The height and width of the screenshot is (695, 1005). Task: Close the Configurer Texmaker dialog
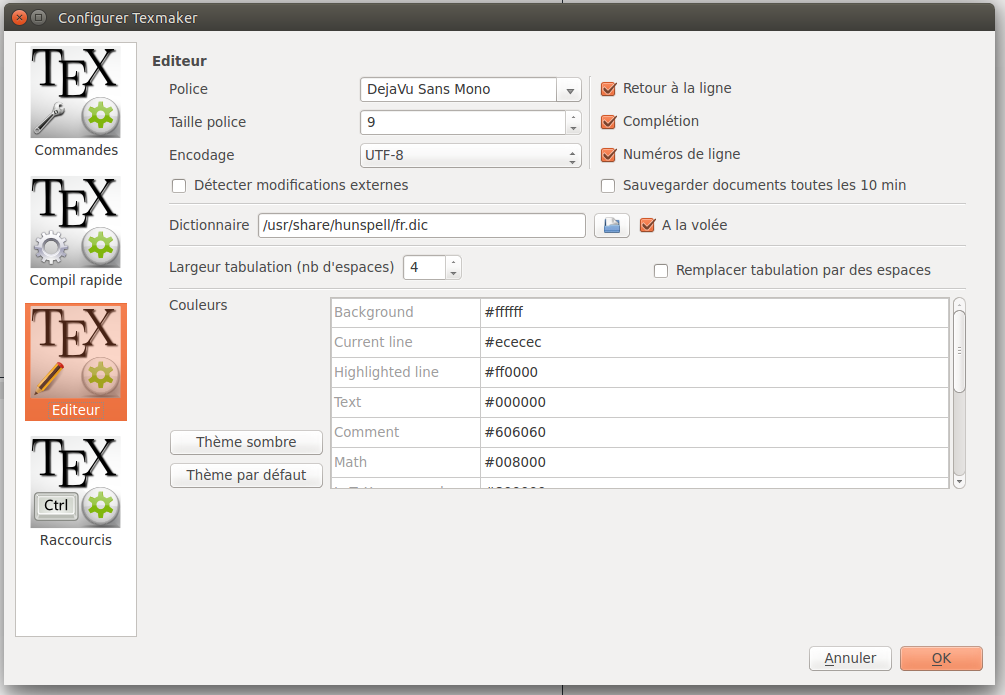click(19, 17)
